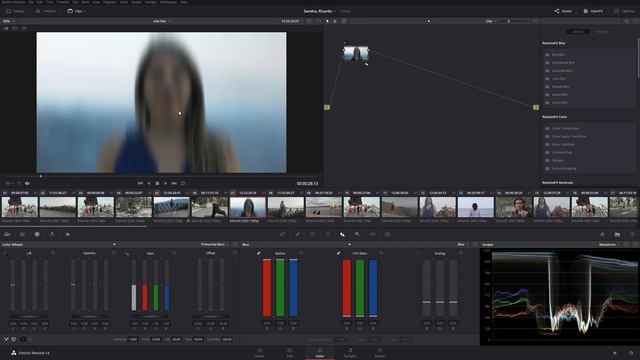Open the Sizing palette
This screenshot has height=360, width=640.
(373, 235)
